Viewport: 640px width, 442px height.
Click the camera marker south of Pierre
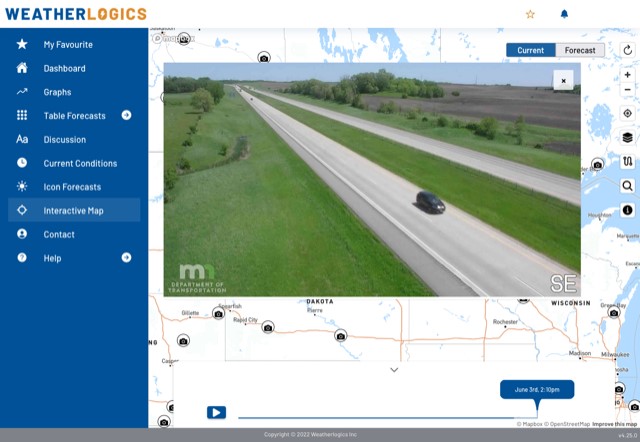pyautogui.click(x=340, y=335)
